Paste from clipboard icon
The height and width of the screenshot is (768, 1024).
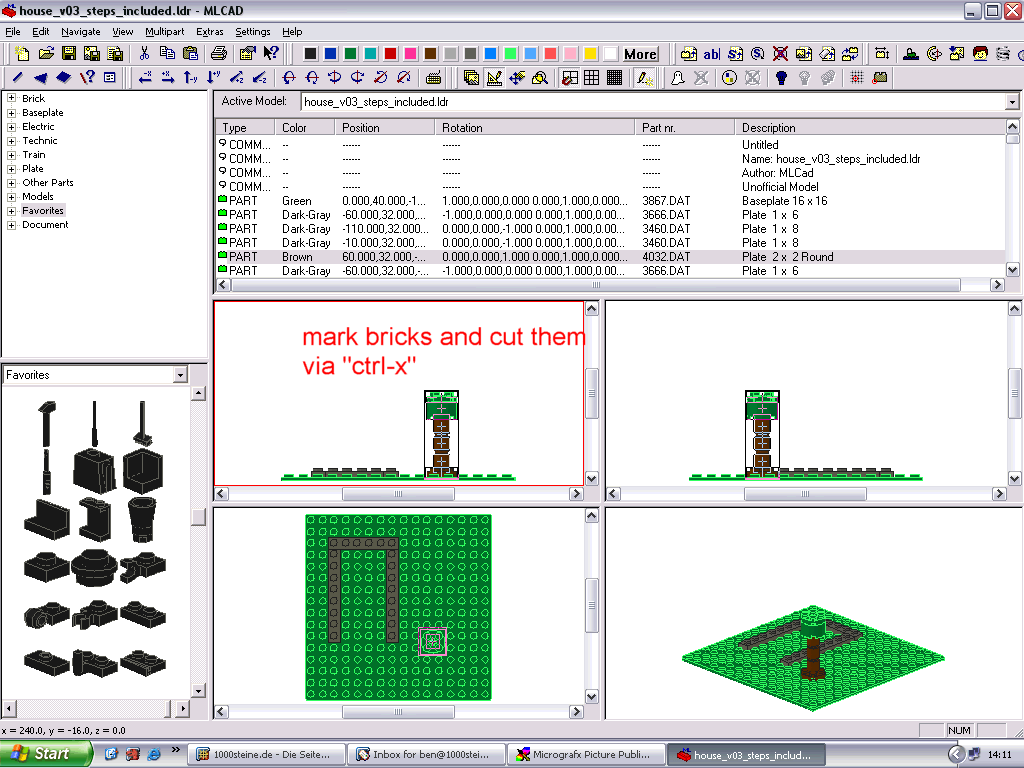[190, 54]
